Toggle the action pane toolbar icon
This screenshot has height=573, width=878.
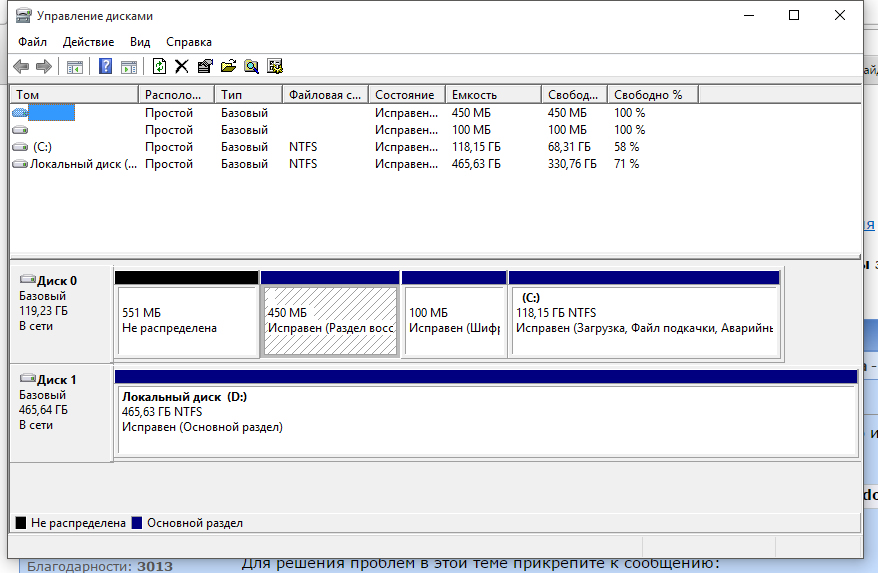129,67
